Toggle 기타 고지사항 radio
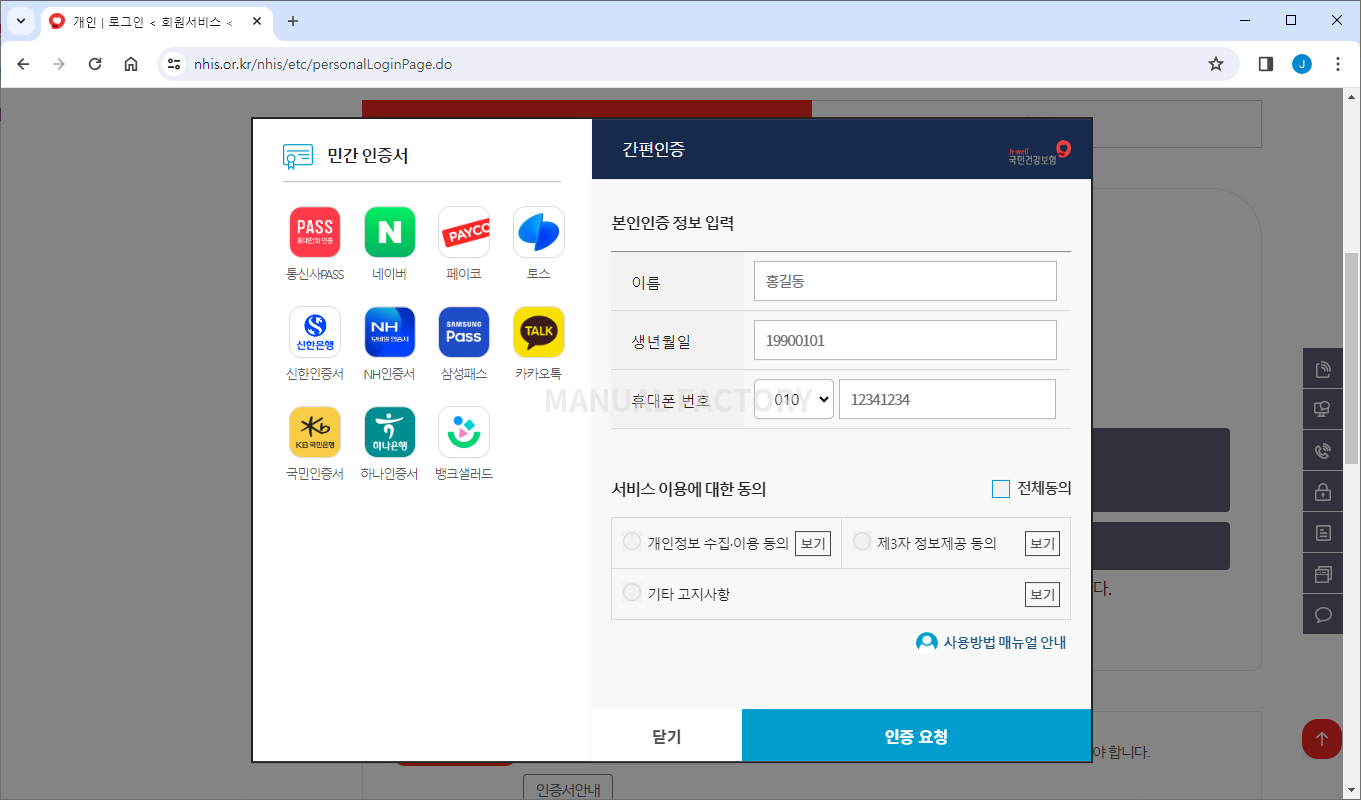 tap(632, 592)
